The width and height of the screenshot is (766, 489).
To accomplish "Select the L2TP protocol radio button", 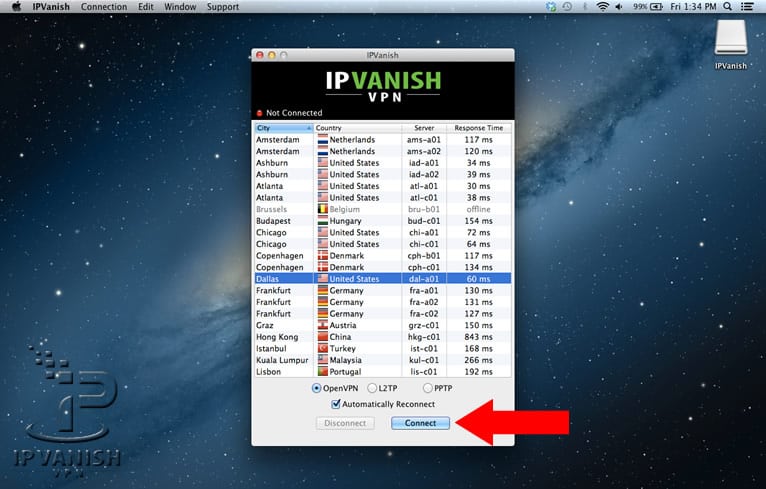I will (x=372, y=388).
